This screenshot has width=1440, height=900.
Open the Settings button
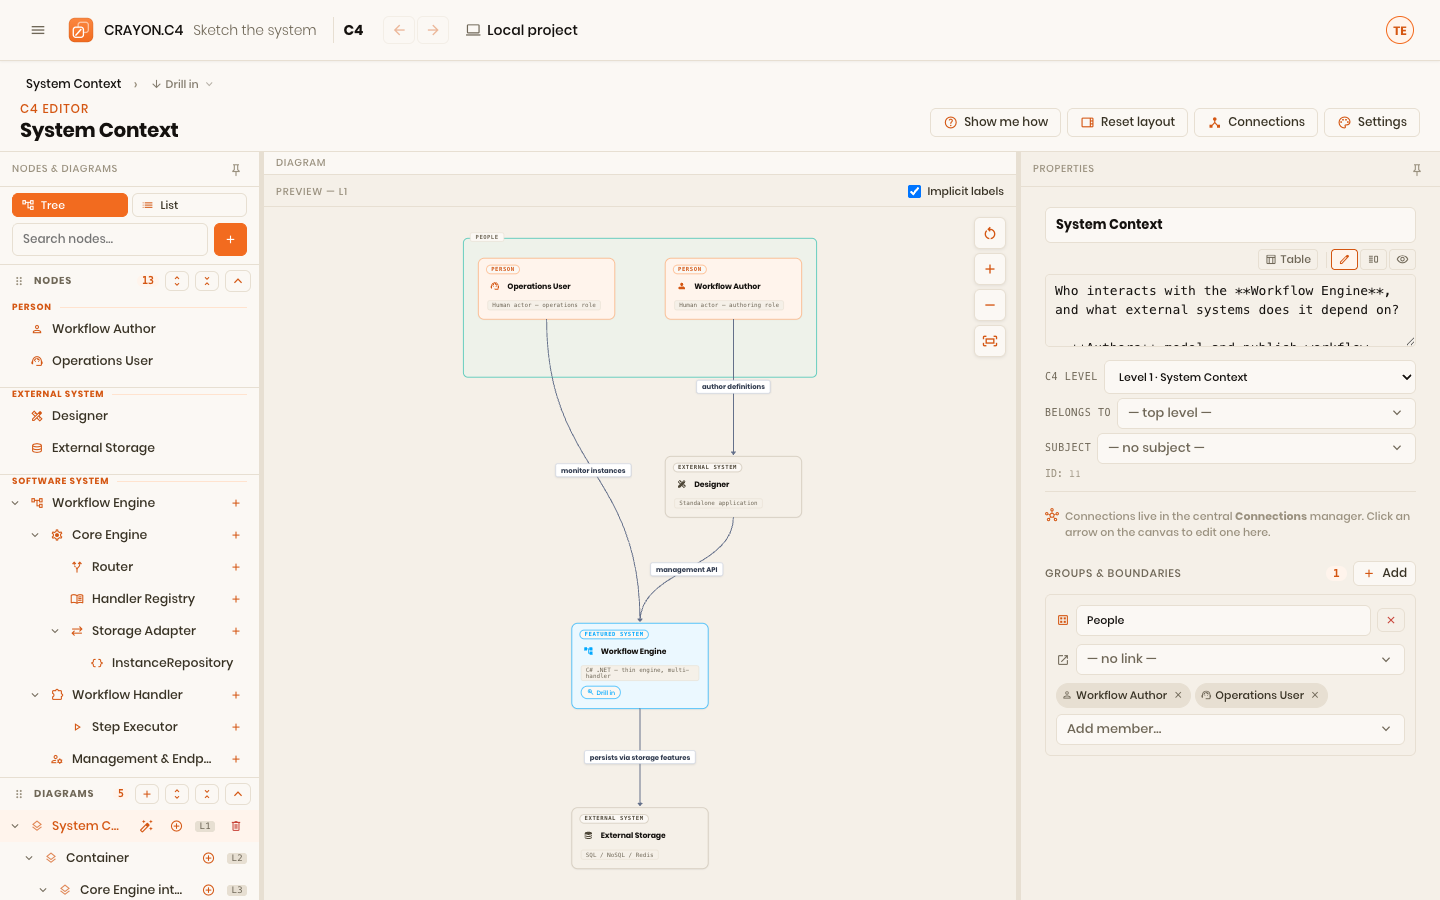[x=1372, y=122]
